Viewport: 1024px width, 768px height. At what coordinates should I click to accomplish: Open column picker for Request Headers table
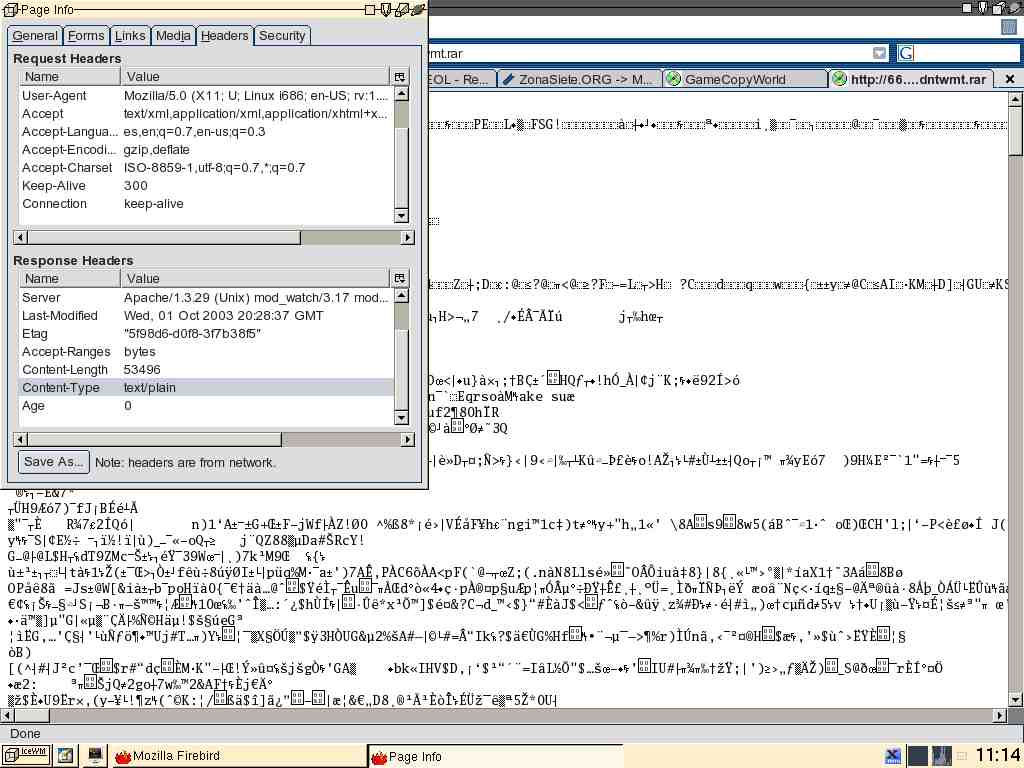(x=400, y=76)
